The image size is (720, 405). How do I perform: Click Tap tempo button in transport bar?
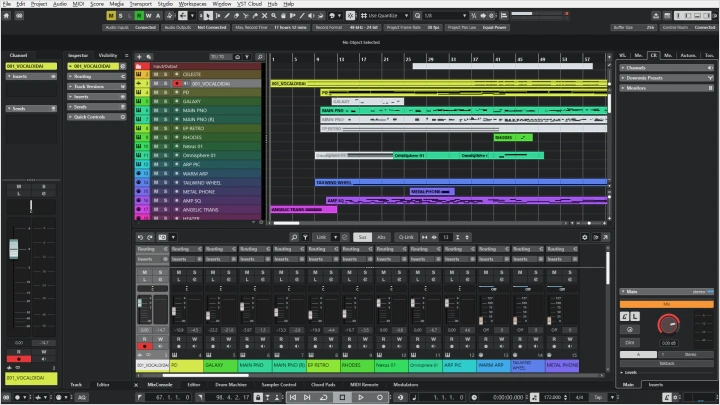click(x=598, y=397)
